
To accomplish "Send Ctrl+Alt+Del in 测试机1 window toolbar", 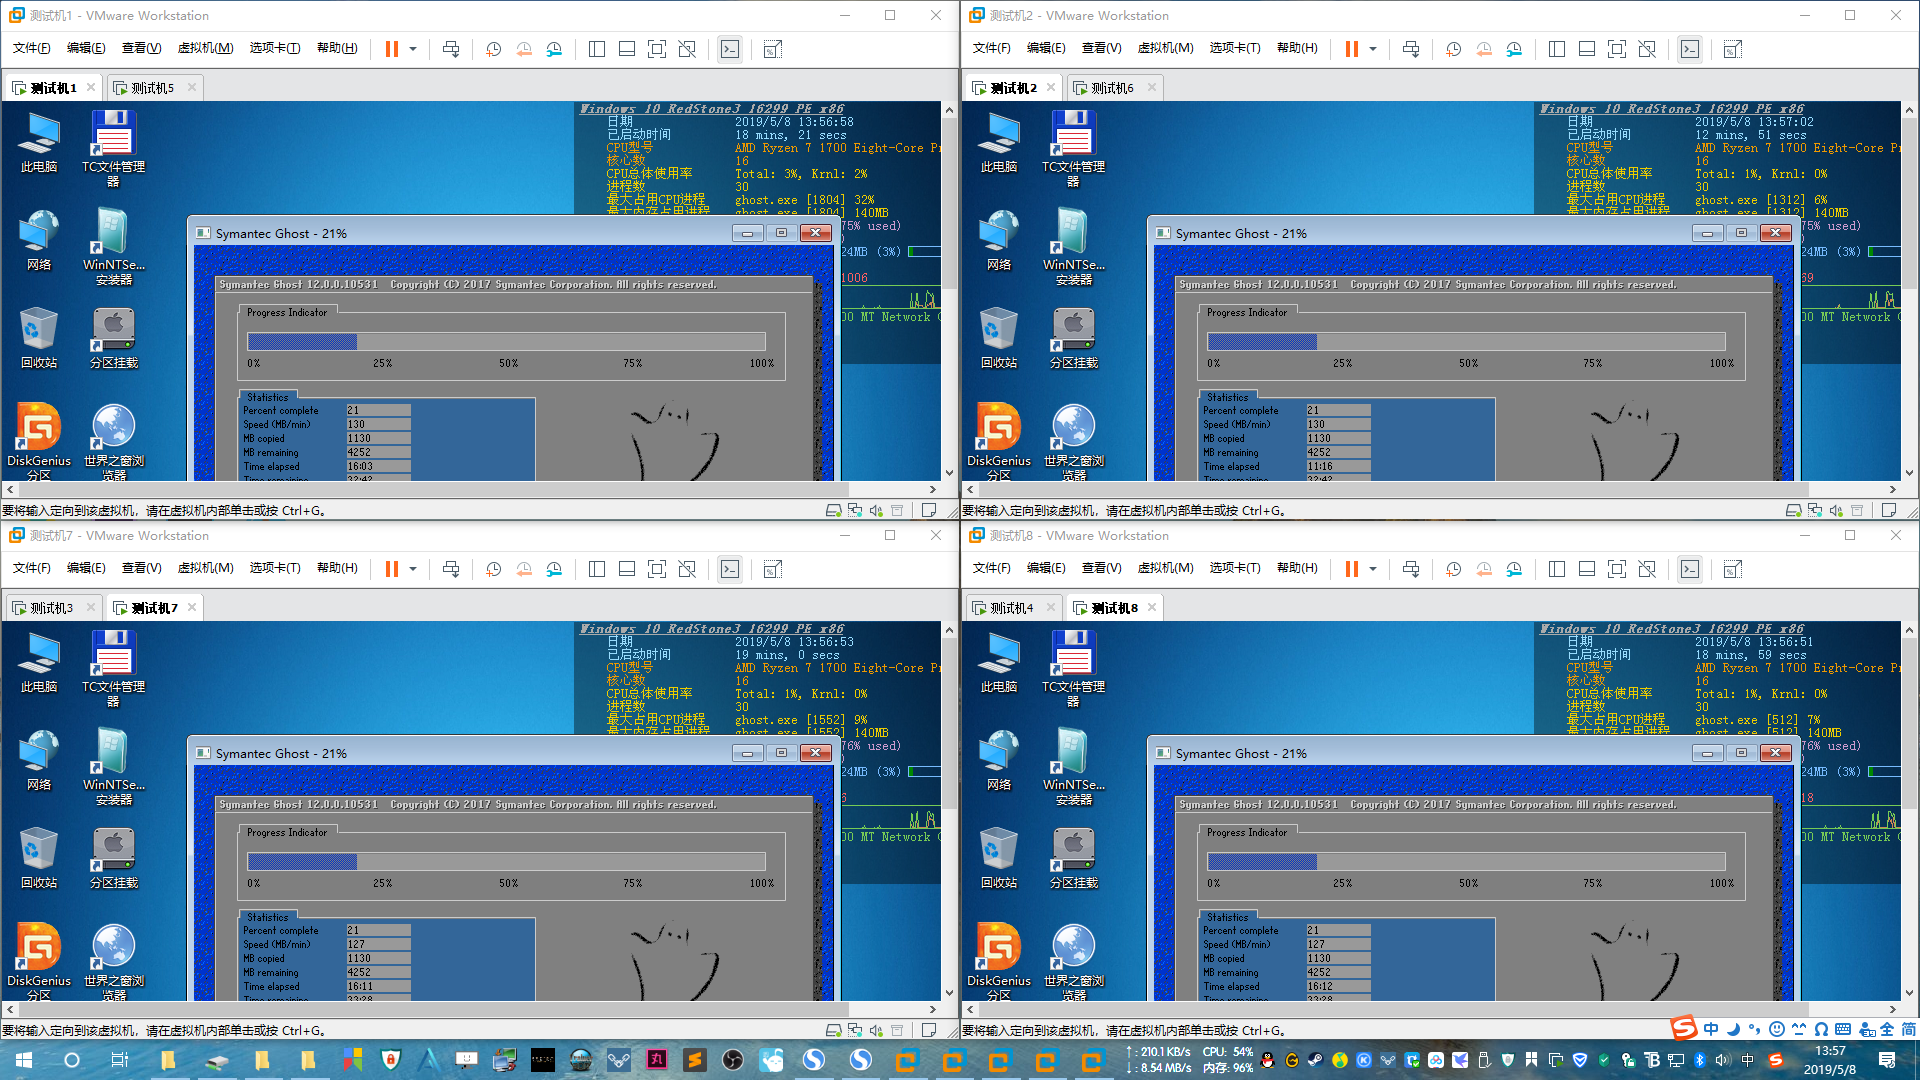I will pyautogui.click(x=451, y=49).
